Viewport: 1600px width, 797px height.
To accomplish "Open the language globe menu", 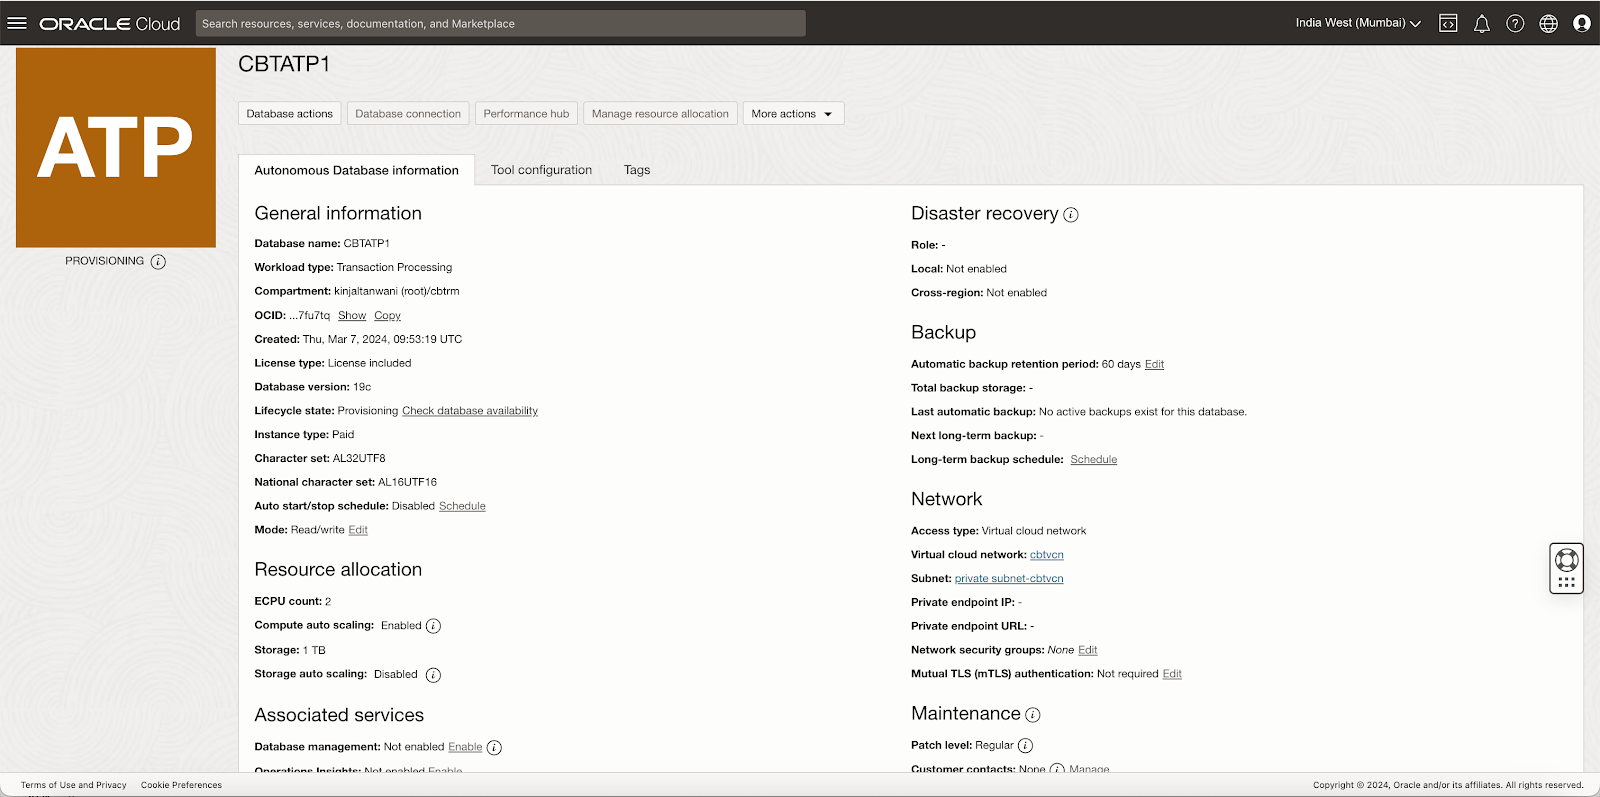I will point(1548,23).
